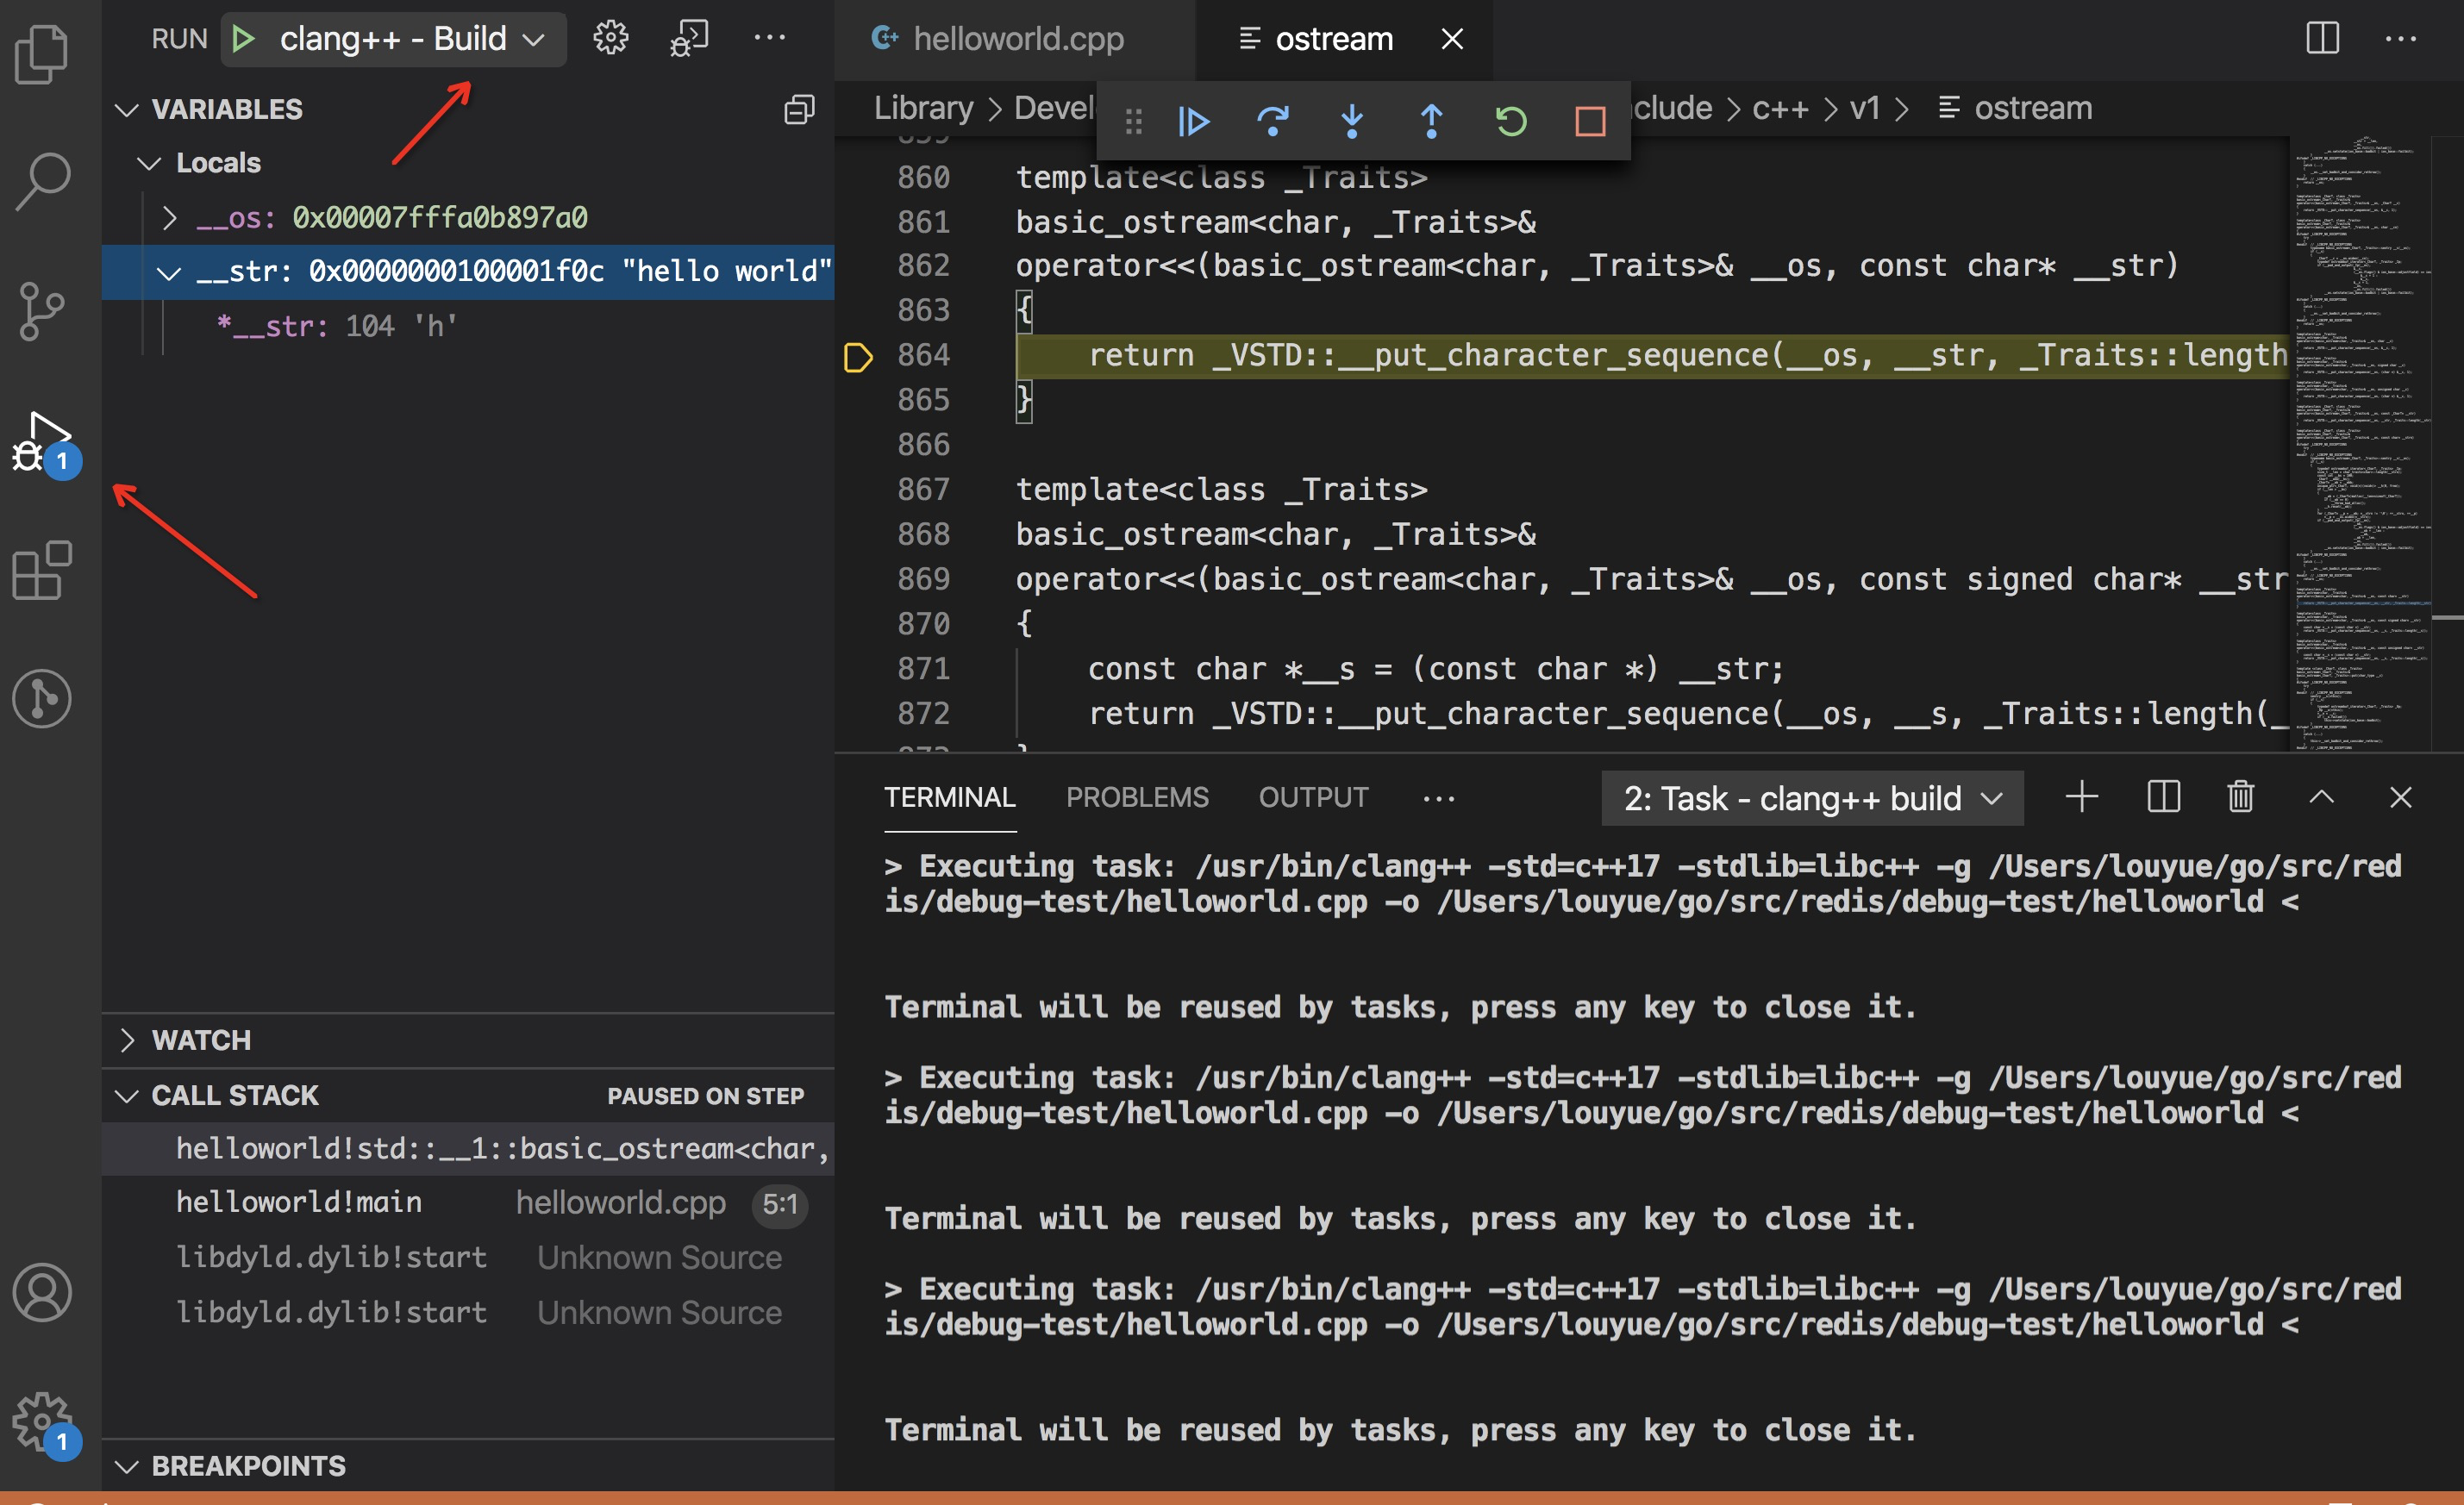The height and width of the screenshot is (1505, 2464).
Task: Click c++ breadcrumb segment
Action: tap(1780, 108)
